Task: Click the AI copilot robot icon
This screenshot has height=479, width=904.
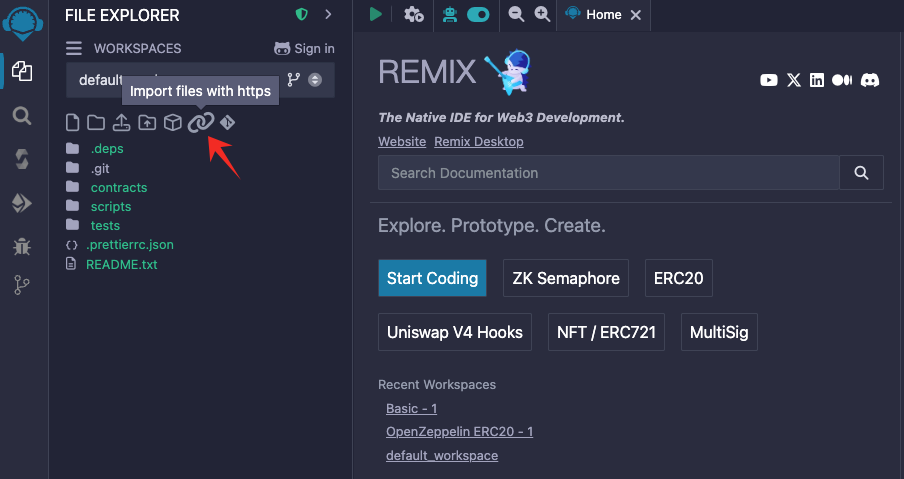Action: [x=450, y=14]
